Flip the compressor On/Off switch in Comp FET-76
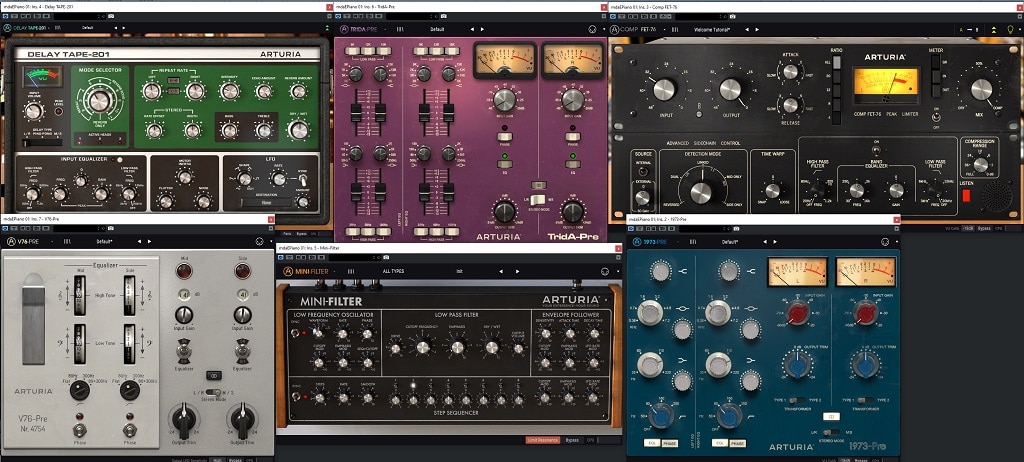The image size is (1024, 462). coord(934,118)
